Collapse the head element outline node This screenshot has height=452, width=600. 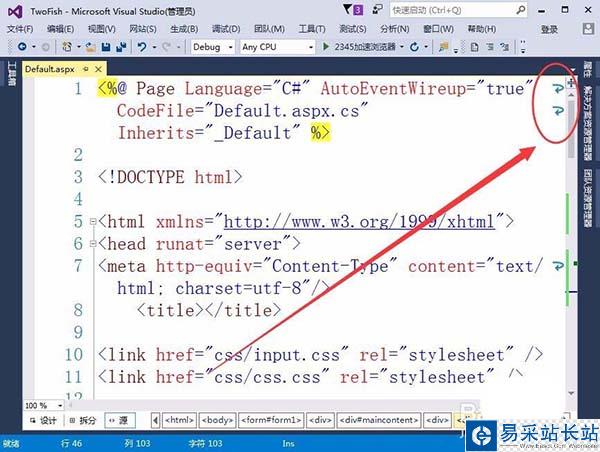tap(93, 243)
